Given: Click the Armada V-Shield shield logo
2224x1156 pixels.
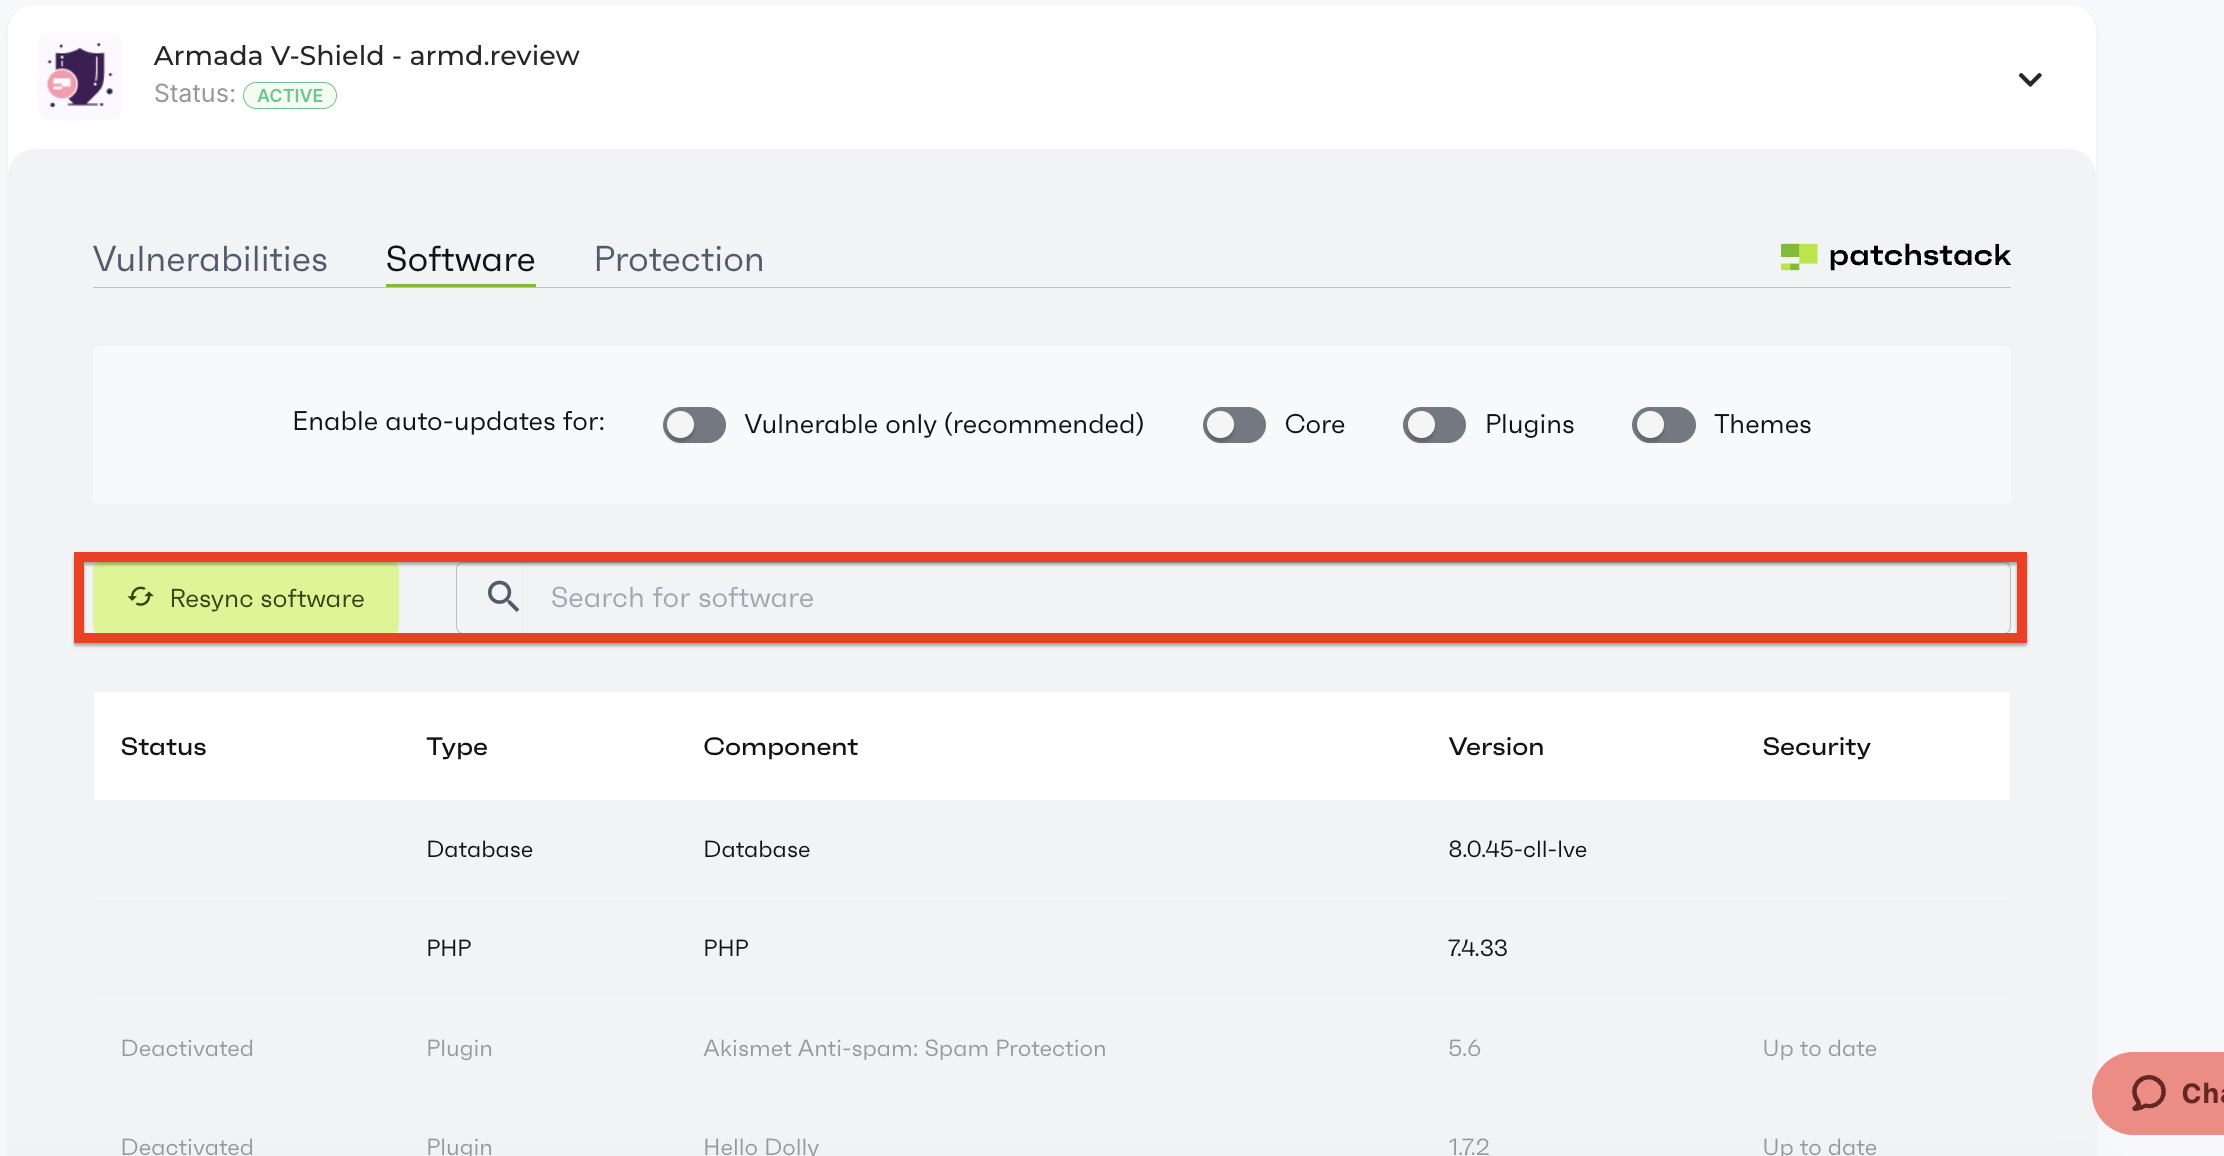Looking at the screenshot, I should point(79,75).
